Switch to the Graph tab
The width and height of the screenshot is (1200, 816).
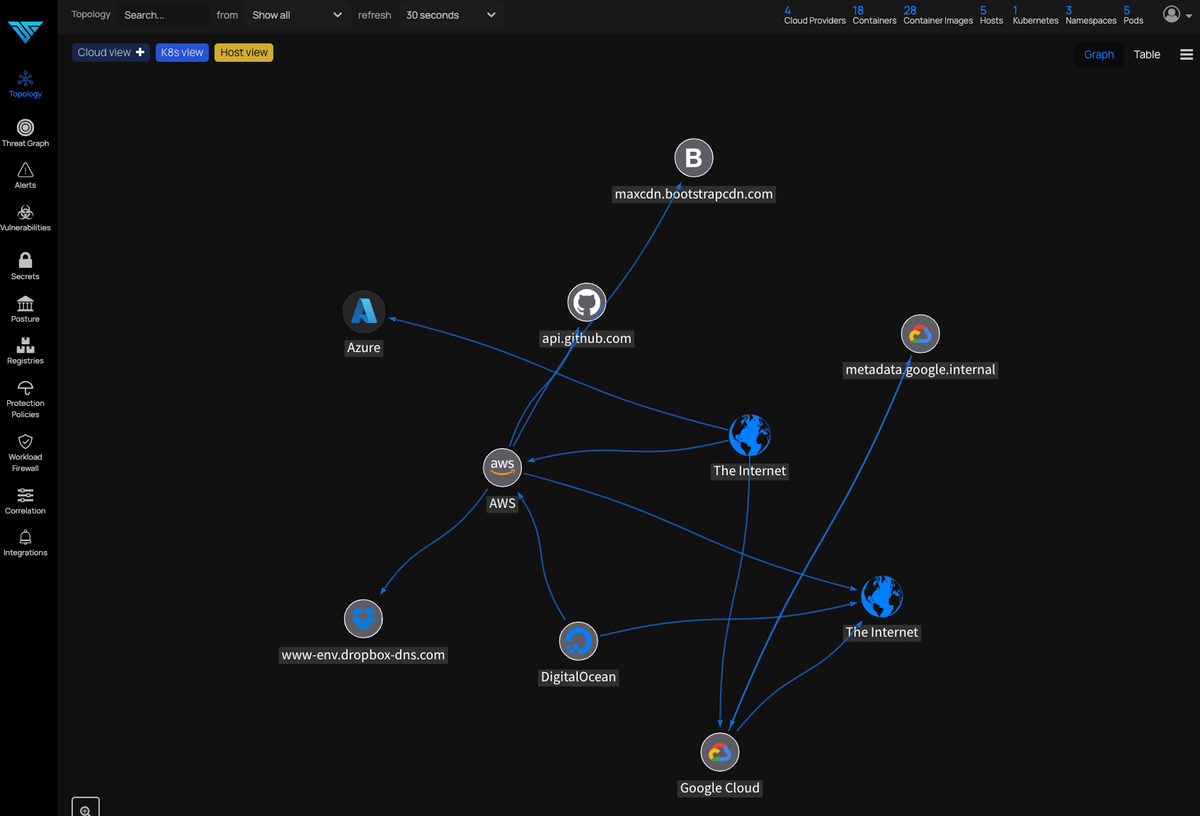click(x=1099, y=54)
